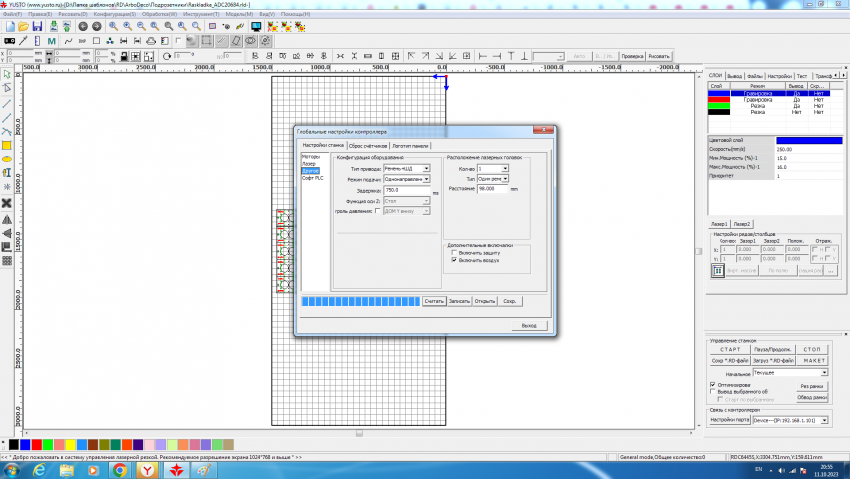Click the 'Считать' button in dialog
This screenshot has height=479, width=850.
tap(433, 300)
